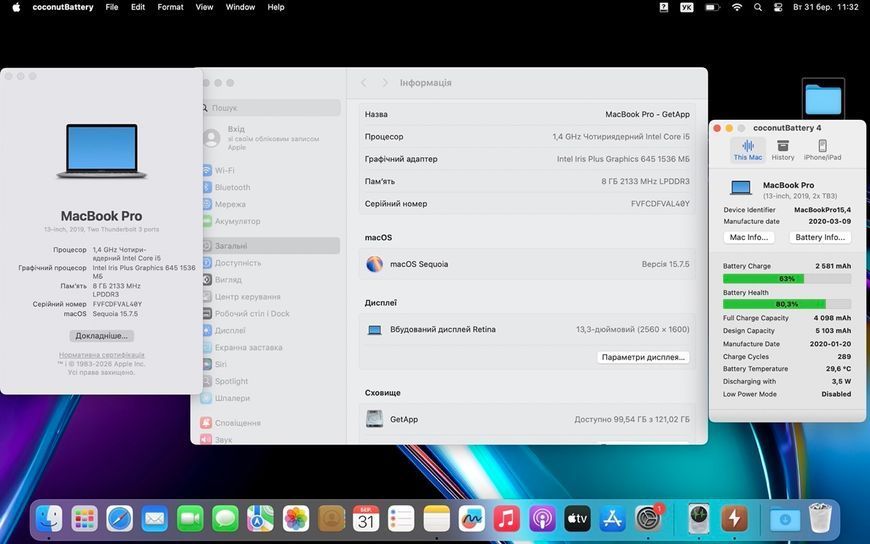This screenshot has width=870, height=544.
Task: Switch to the iPhone/iPad tab in coconutBattery
Action: pos(822,150)
